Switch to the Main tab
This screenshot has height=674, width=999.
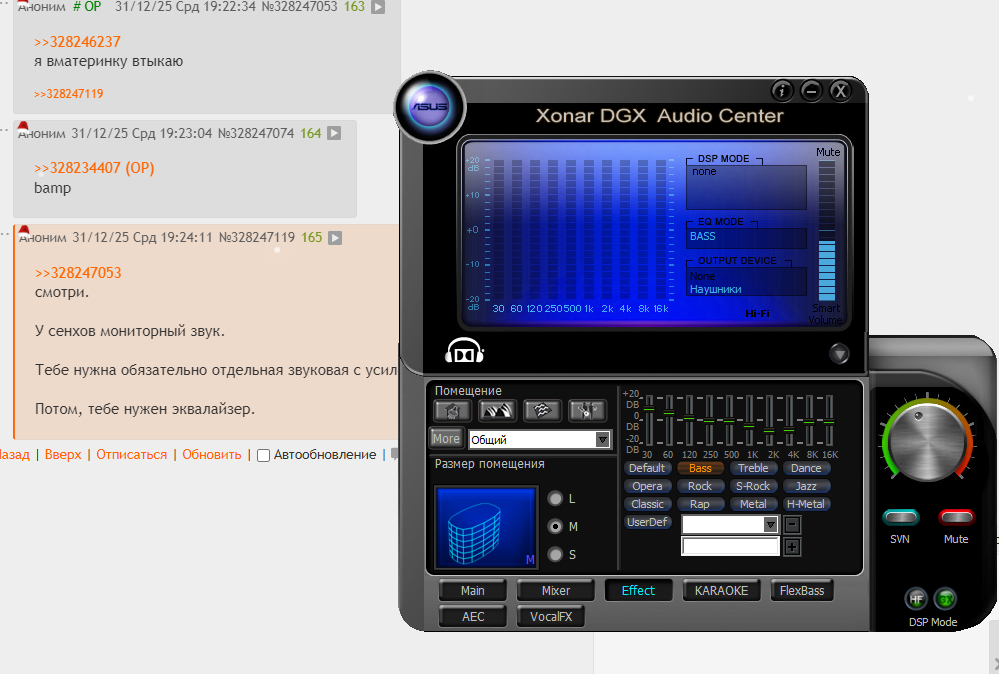473,591
